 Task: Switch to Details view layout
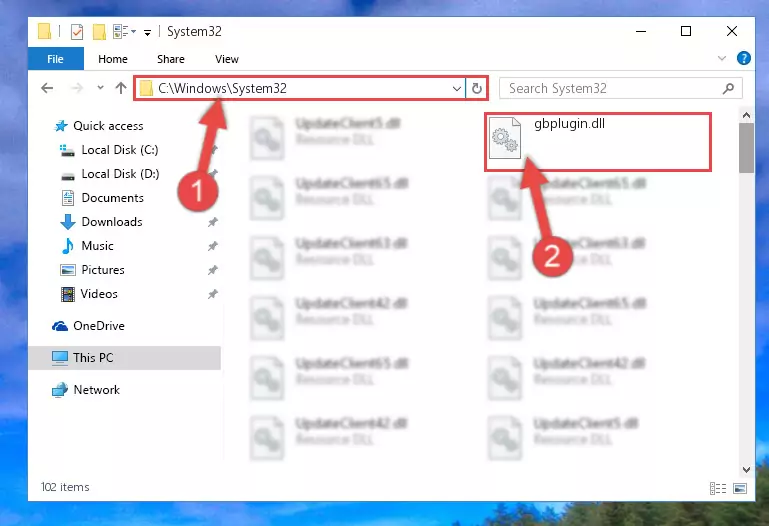click(x=718, y=488)
